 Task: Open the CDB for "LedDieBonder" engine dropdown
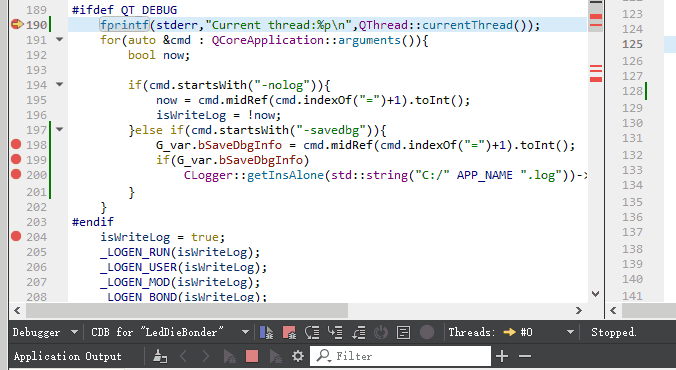(x=170, y=332)
